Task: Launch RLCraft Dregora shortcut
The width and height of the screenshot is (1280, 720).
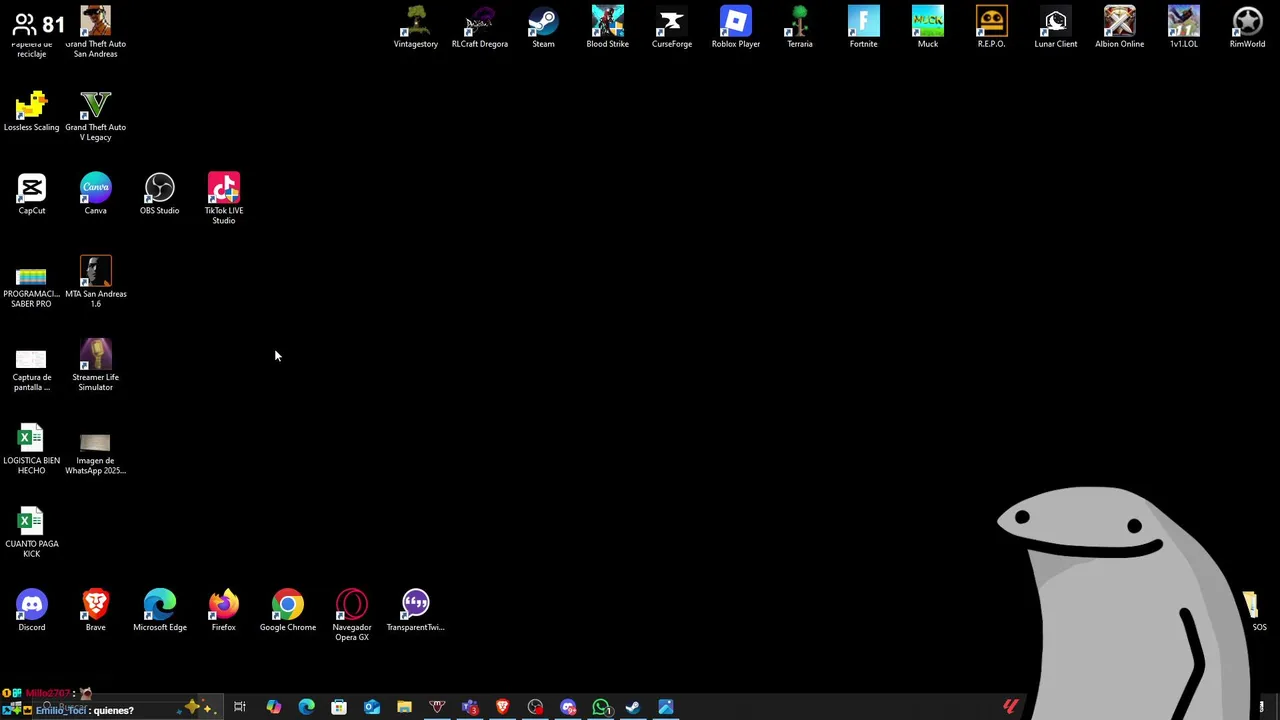Action: click(479, 27)
